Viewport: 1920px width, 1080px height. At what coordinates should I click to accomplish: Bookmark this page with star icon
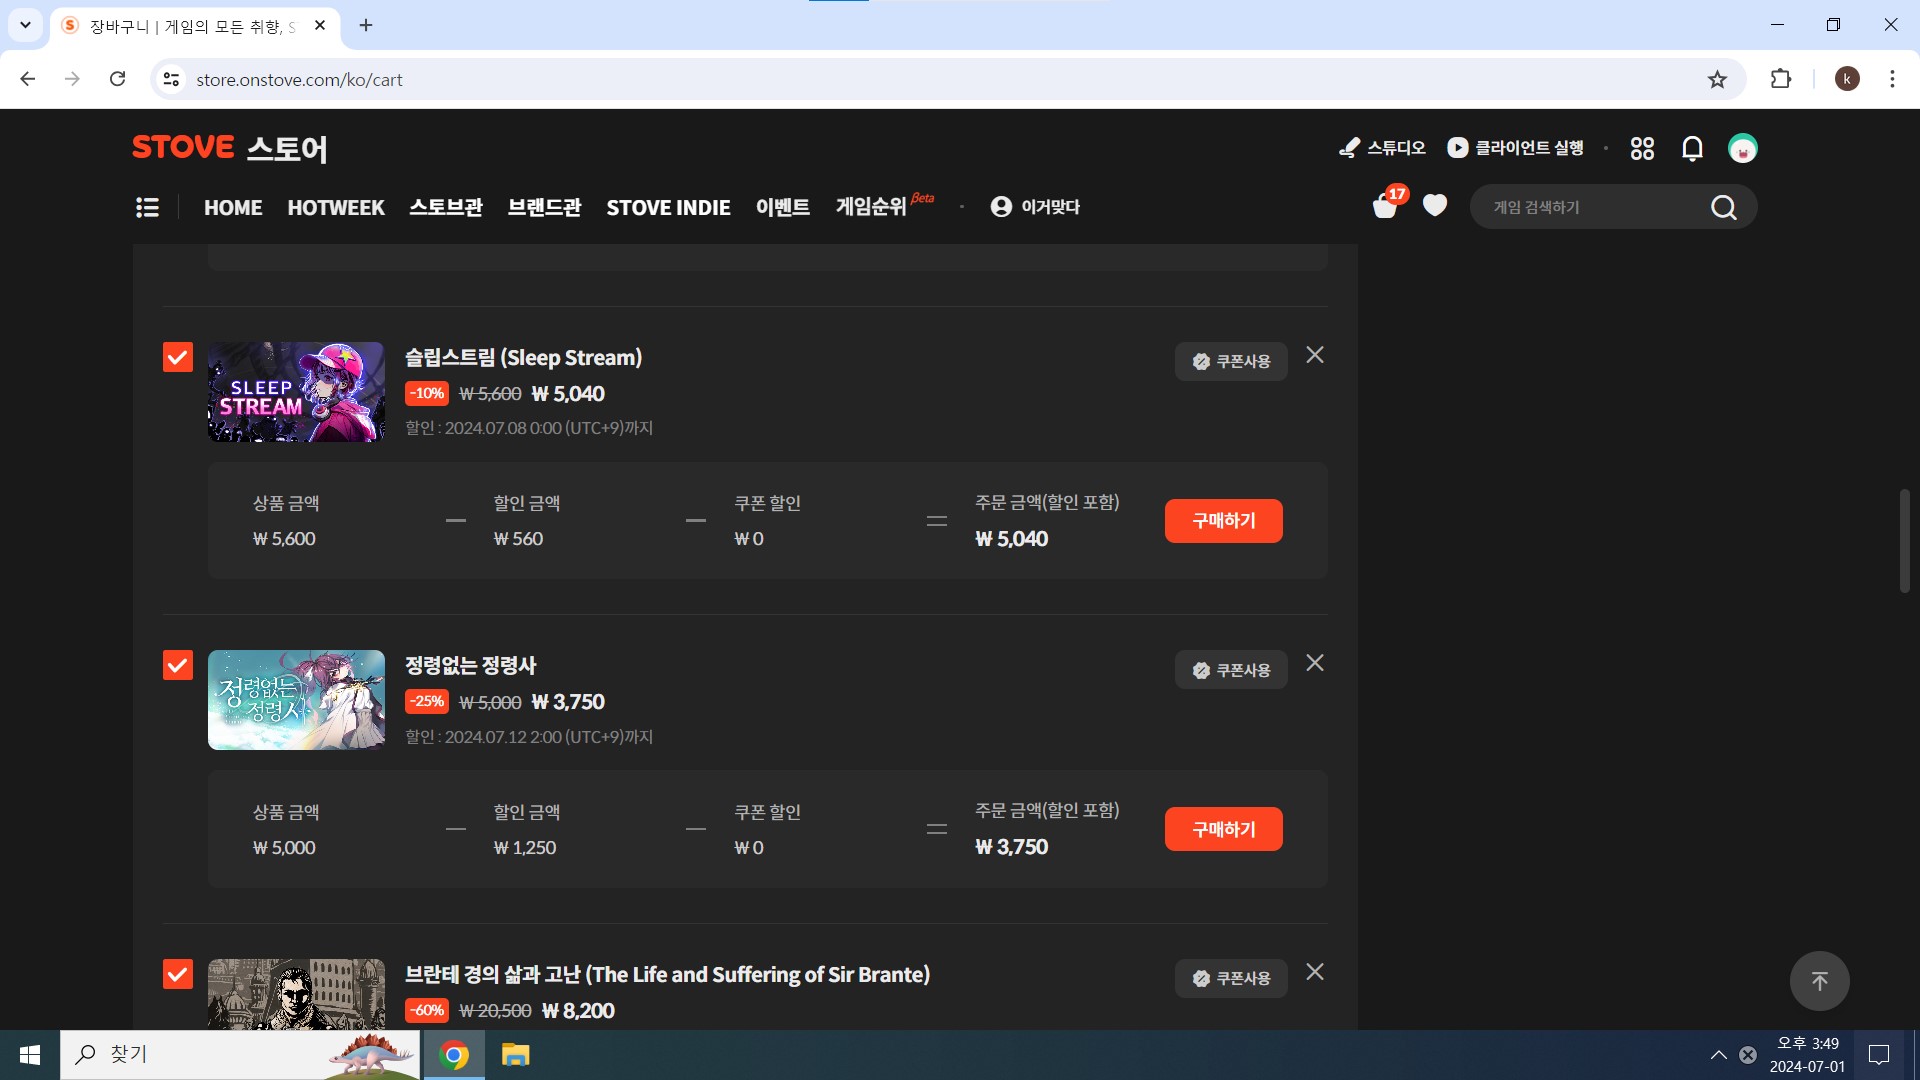pyautogui.click(x=1717, y=79)
